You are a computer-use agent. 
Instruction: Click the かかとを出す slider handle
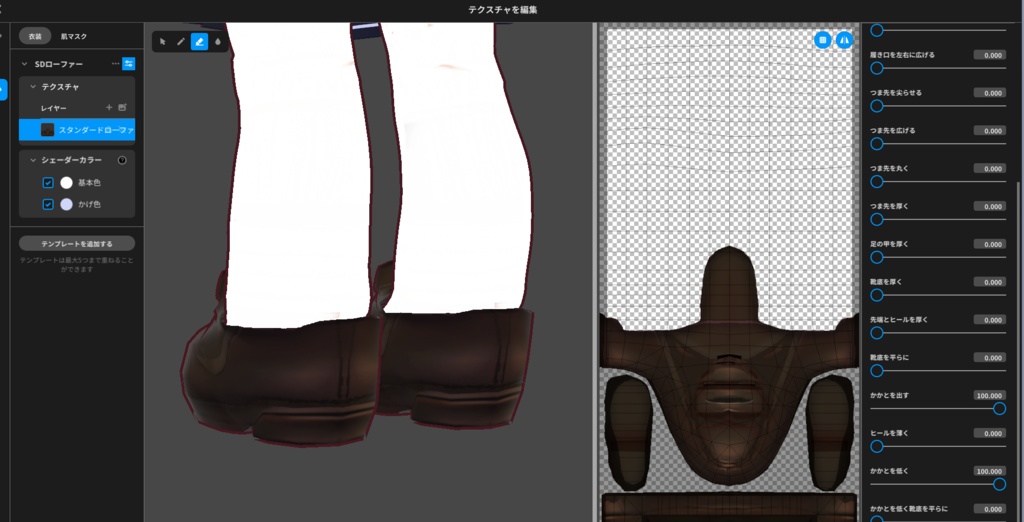tap(999, 408)
